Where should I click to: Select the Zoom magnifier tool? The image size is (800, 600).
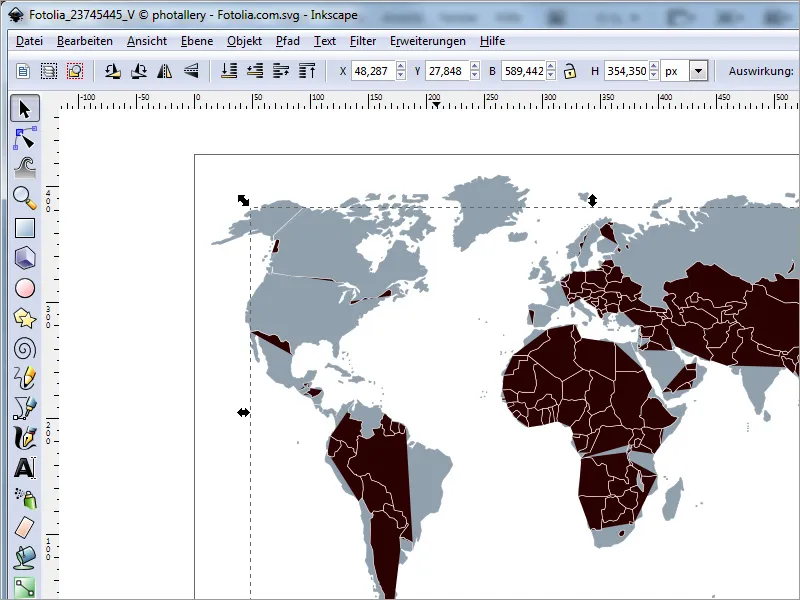24,198
